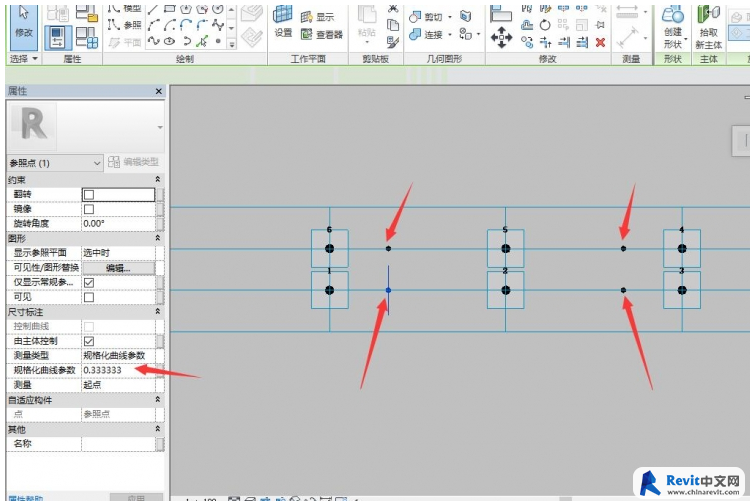The width and height of the screenshot is (750, 504).
Task: Select the Offset tool
Action: [x=527, y=25]
